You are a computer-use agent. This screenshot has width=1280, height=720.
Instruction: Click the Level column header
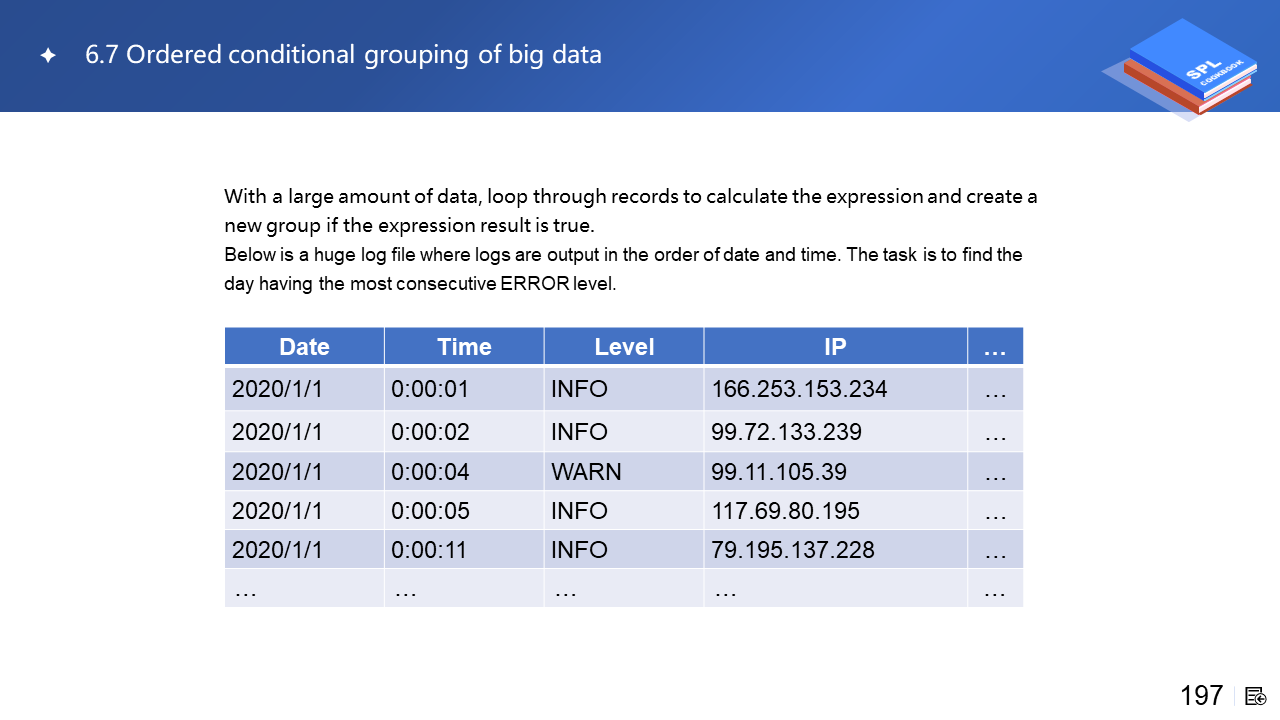click(624, 347)
